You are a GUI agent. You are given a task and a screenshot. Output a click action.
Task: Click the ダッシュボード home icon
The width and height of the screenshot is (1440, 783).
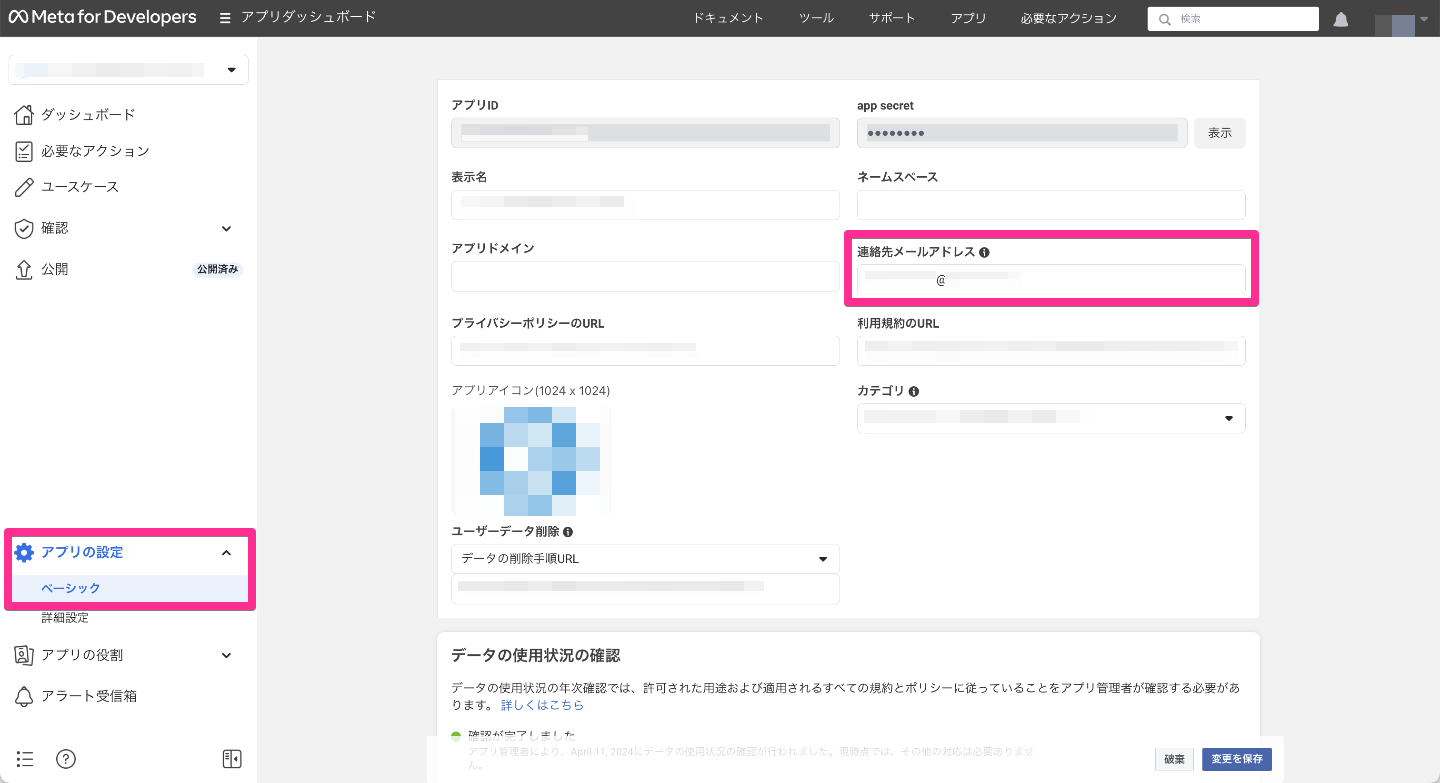coord(24,115)
